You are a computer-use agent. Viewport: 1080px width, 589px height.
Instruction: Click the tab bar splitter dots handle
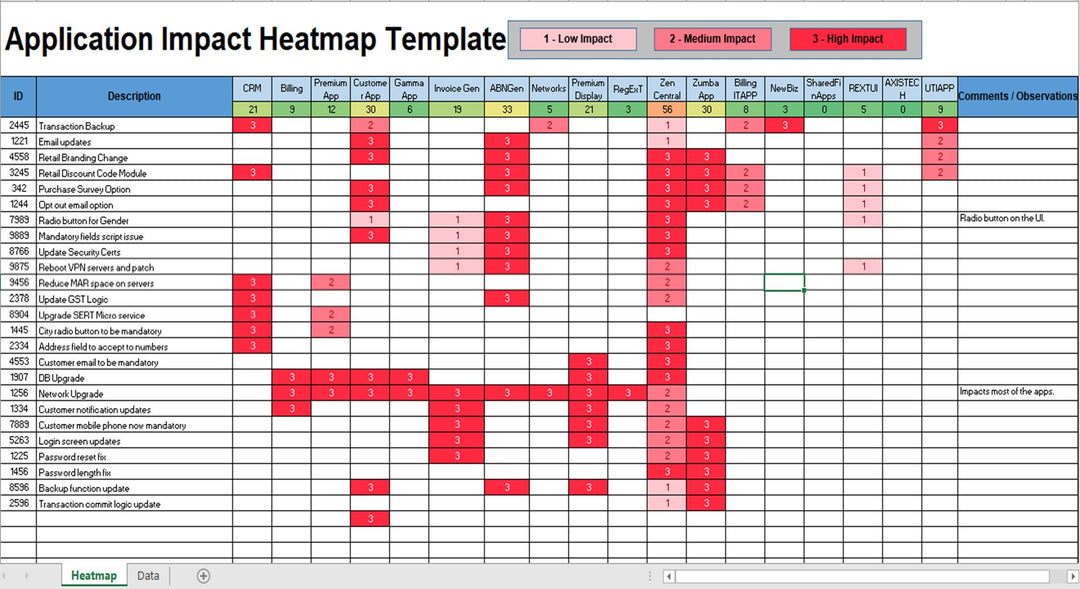[x=651, y=576]
